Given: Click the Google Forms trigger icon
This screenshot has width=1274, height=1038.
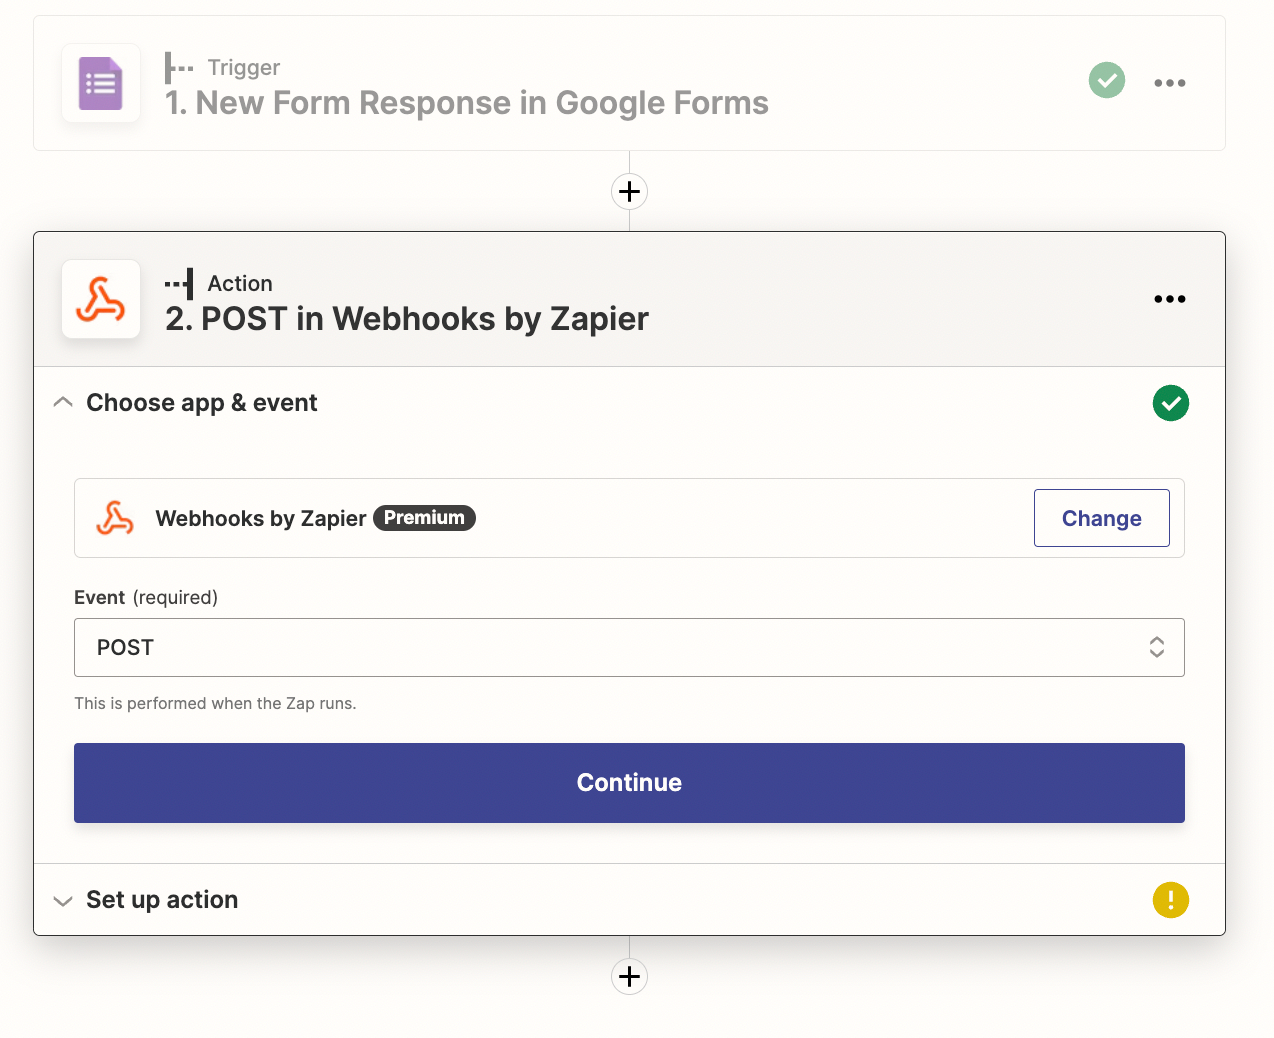Looking at the screenshot, I should pos(101,83).
